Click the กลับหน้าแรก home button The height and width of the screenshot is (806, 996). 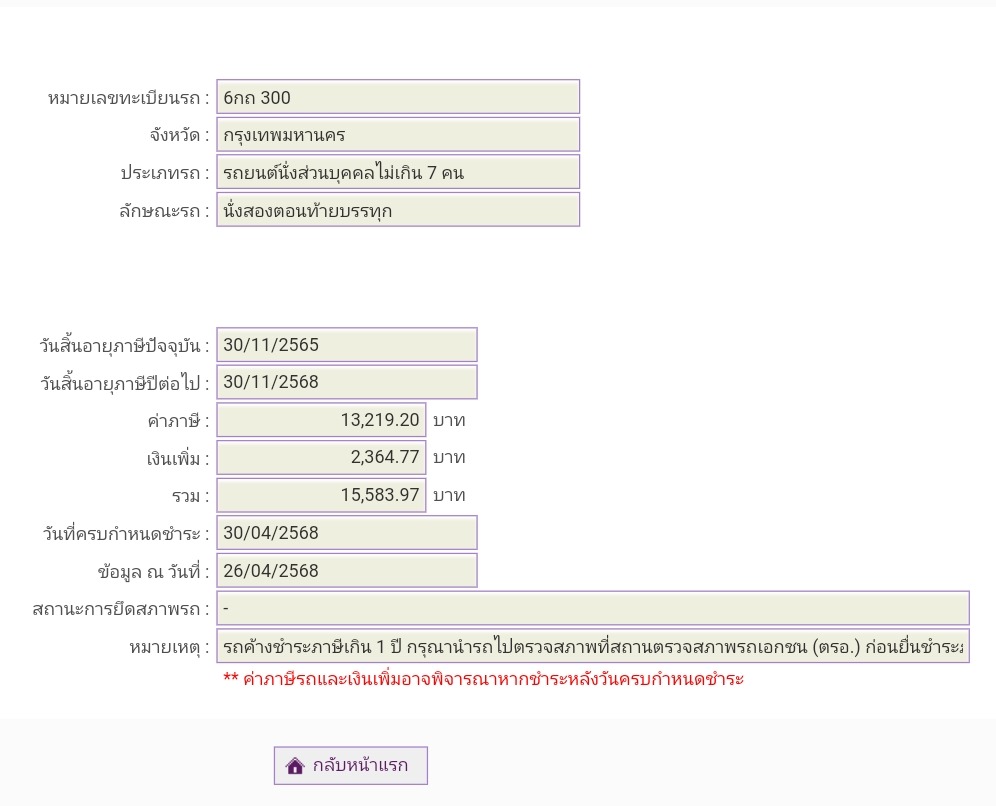351,765
